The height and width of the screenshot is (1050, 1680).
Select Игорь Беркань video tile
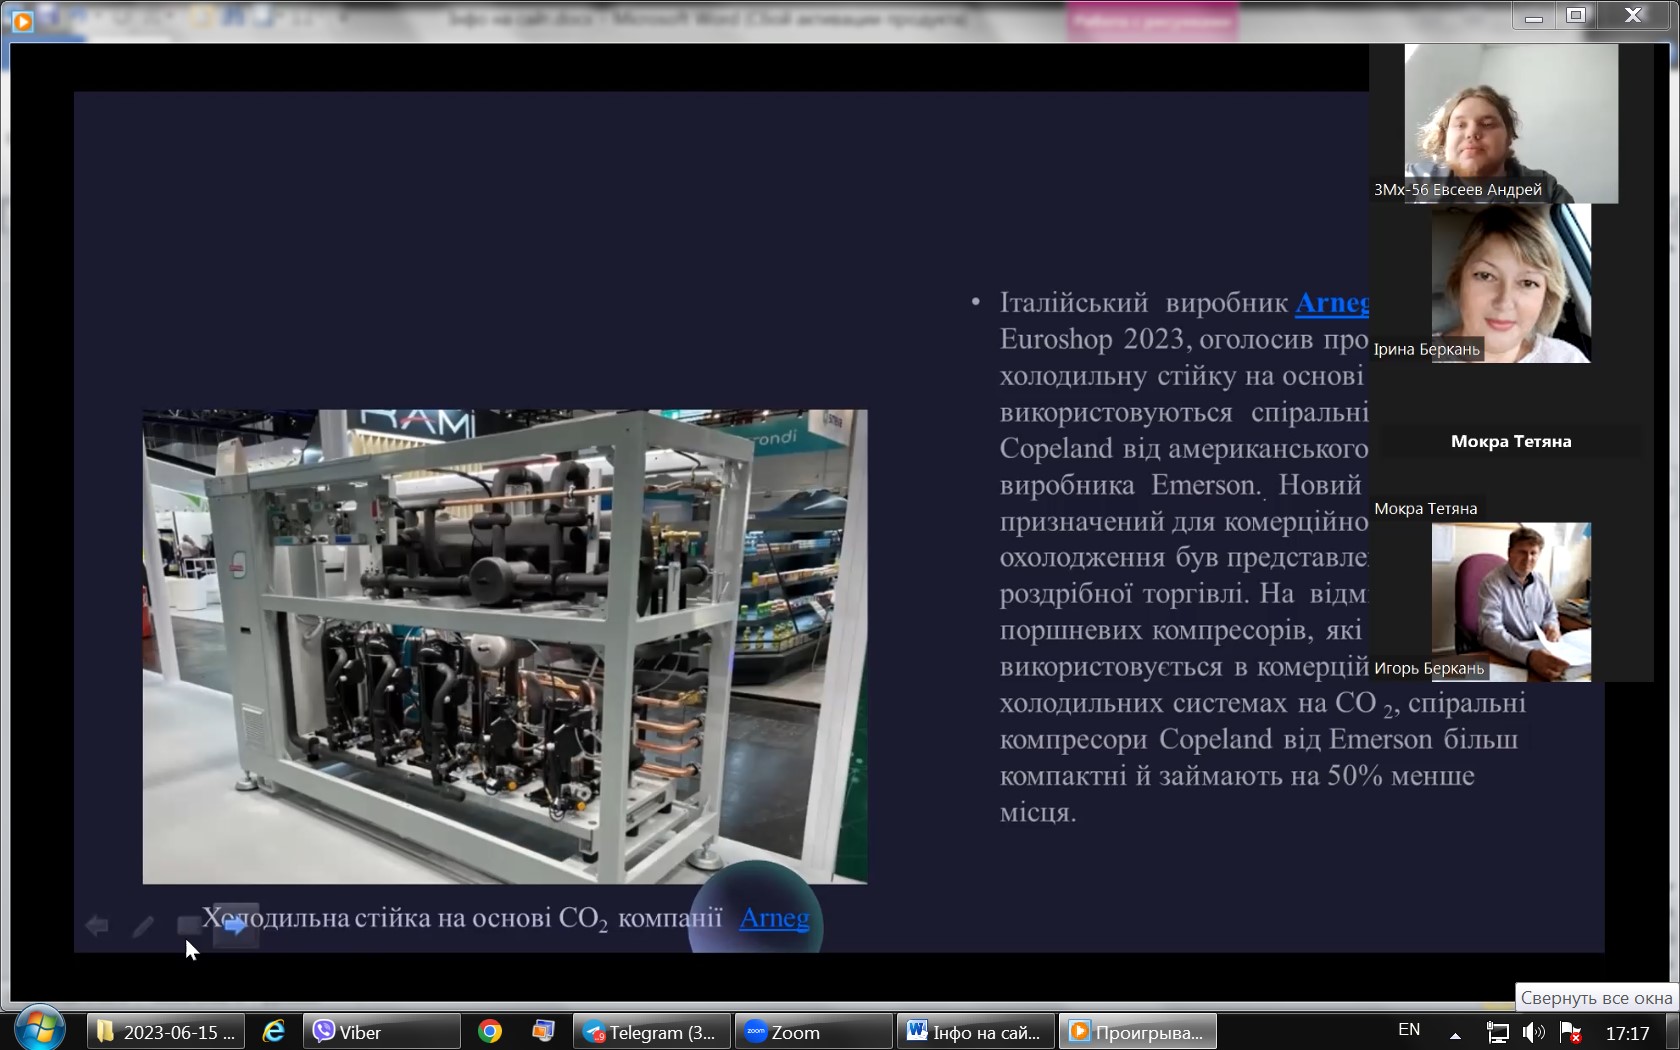click(x=1511, y=602)
